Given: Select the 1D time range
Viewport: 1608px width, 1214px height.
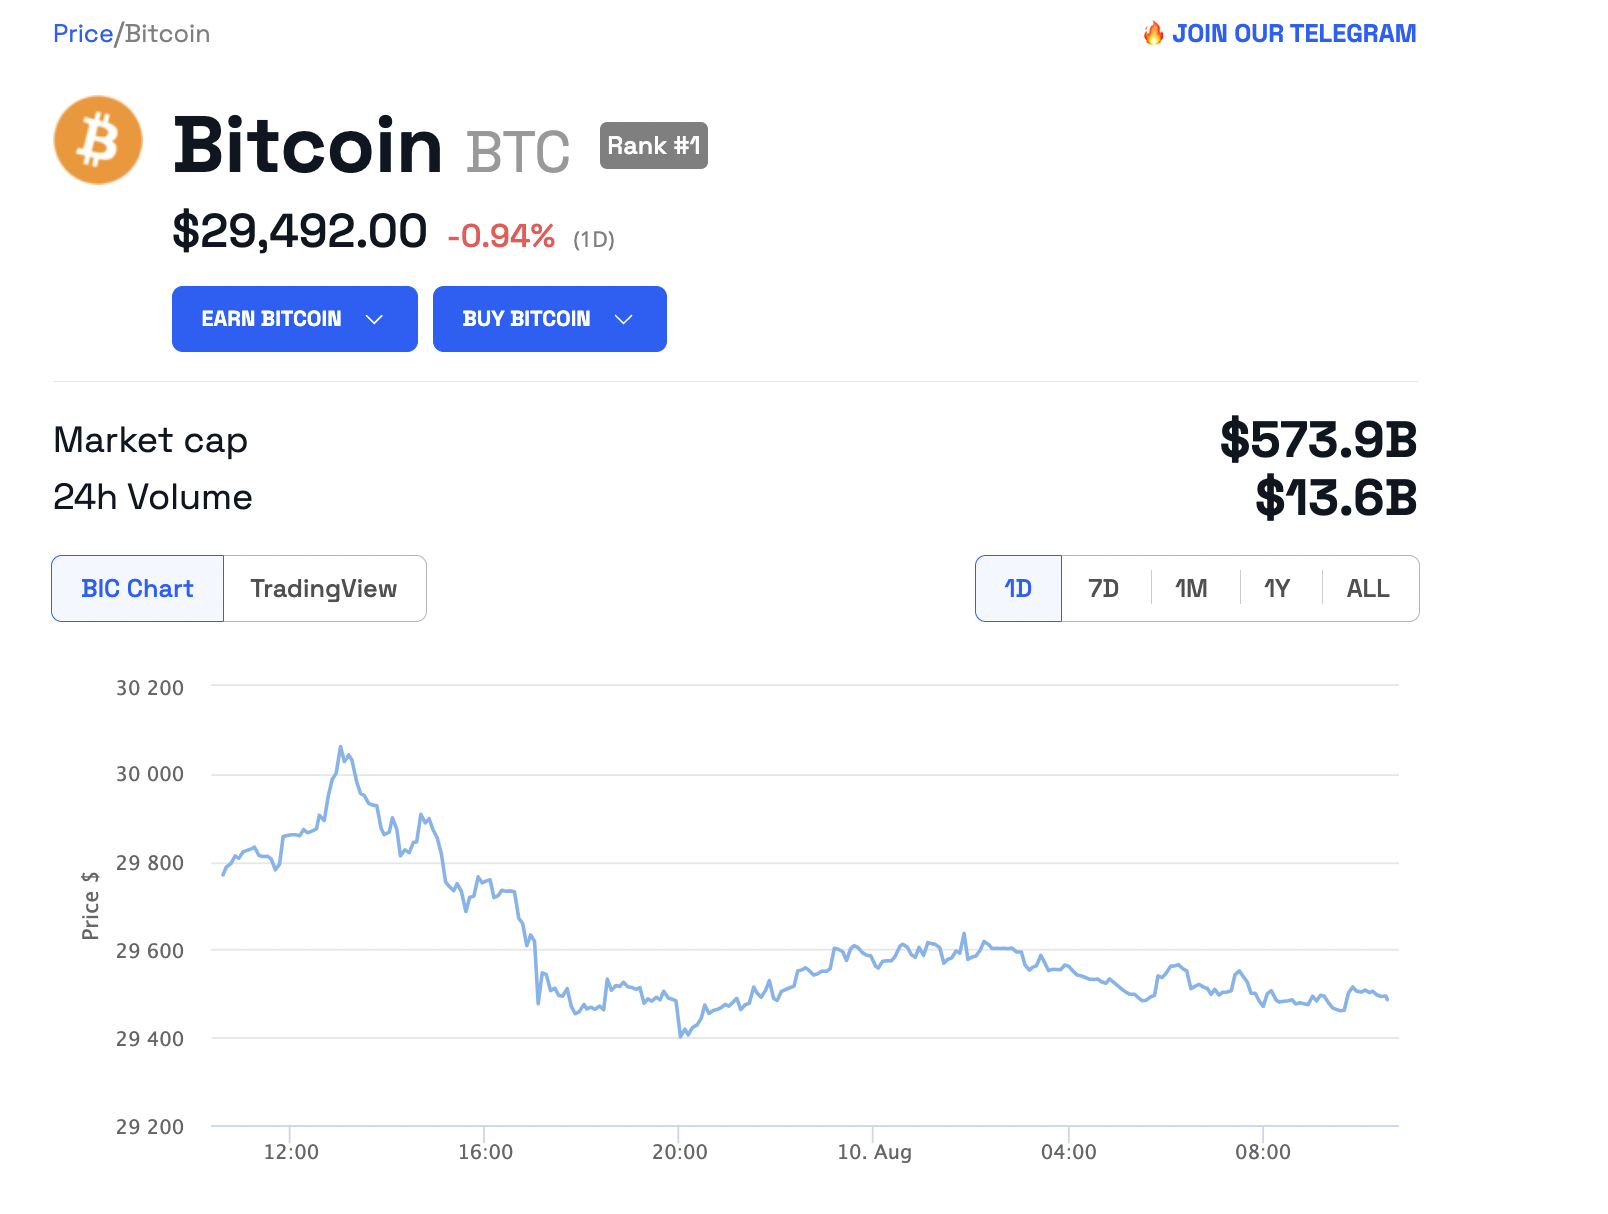Looking at the screenshot, I should pos(1018,589).
